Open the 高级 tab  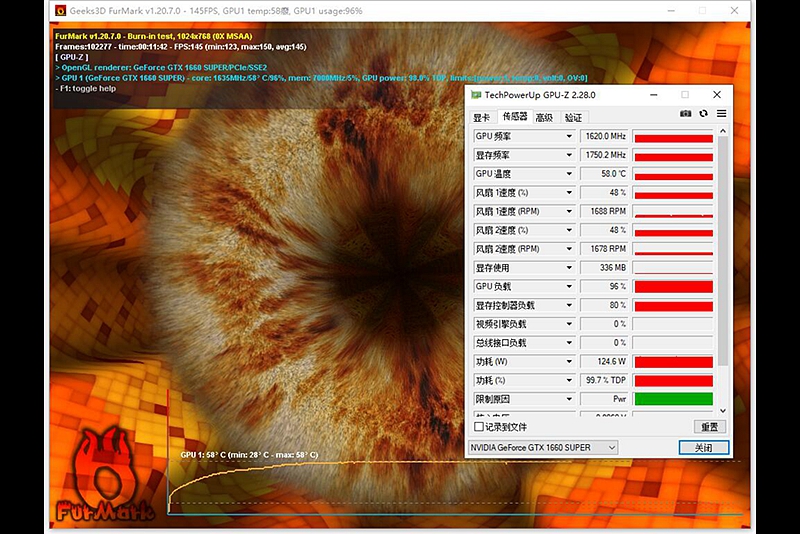[x=544, y=118]
